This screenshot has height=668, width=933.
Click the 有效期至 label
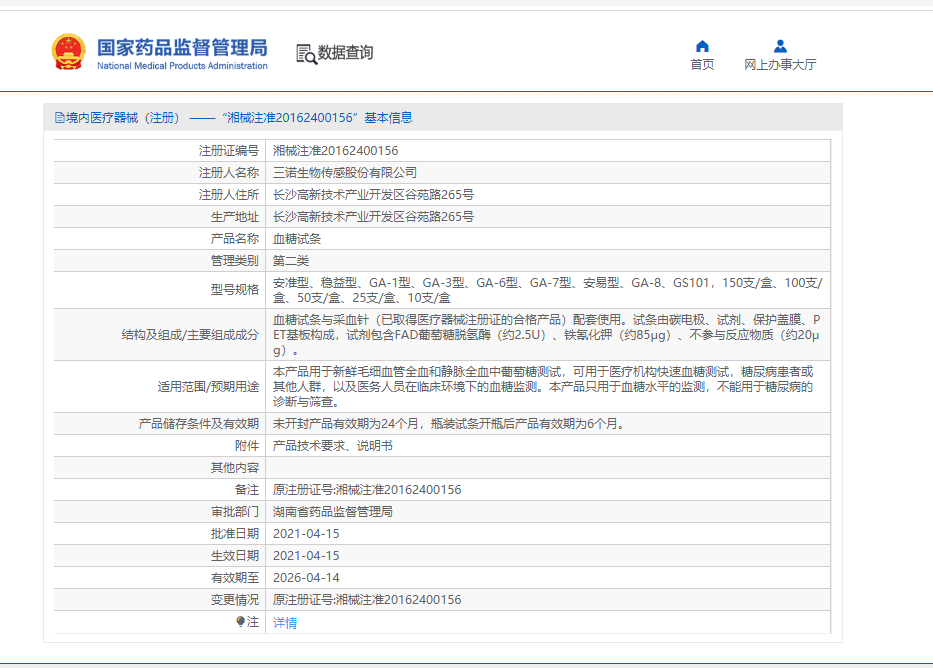234,578
